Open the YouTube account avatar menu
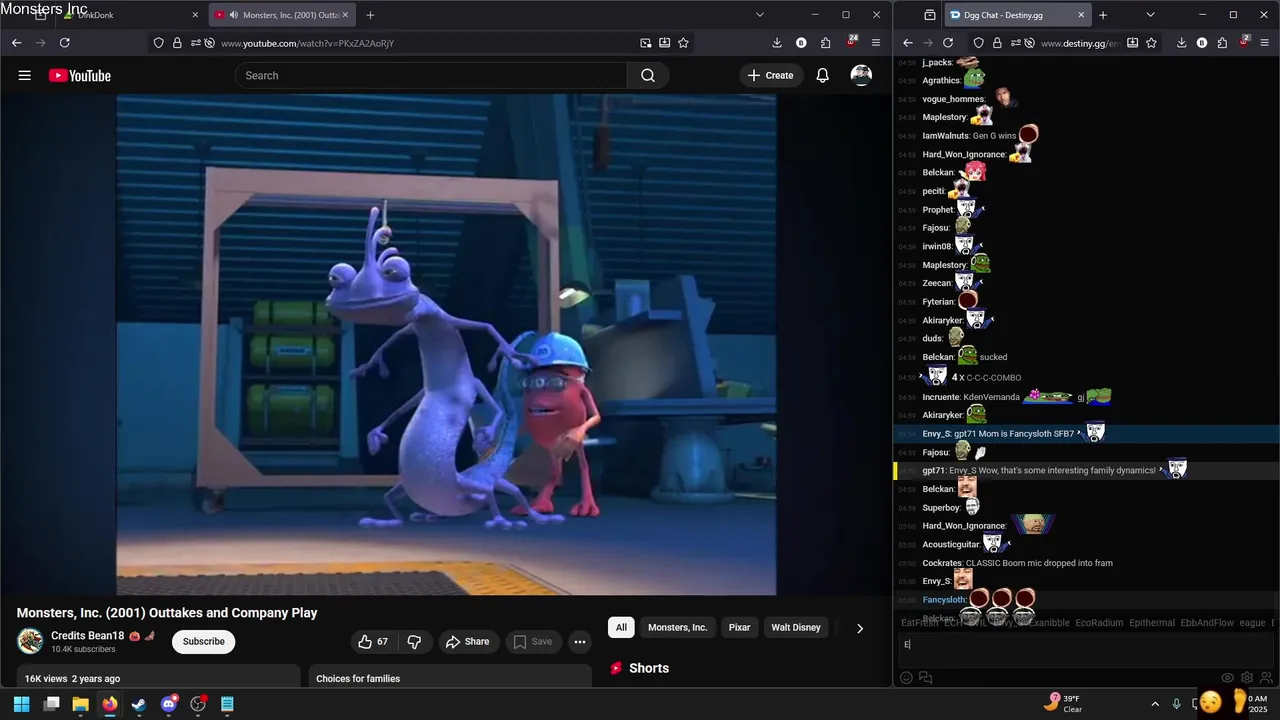Viewport: 1280px width, 720px height. pyautogui.click(x=861, y=75)
